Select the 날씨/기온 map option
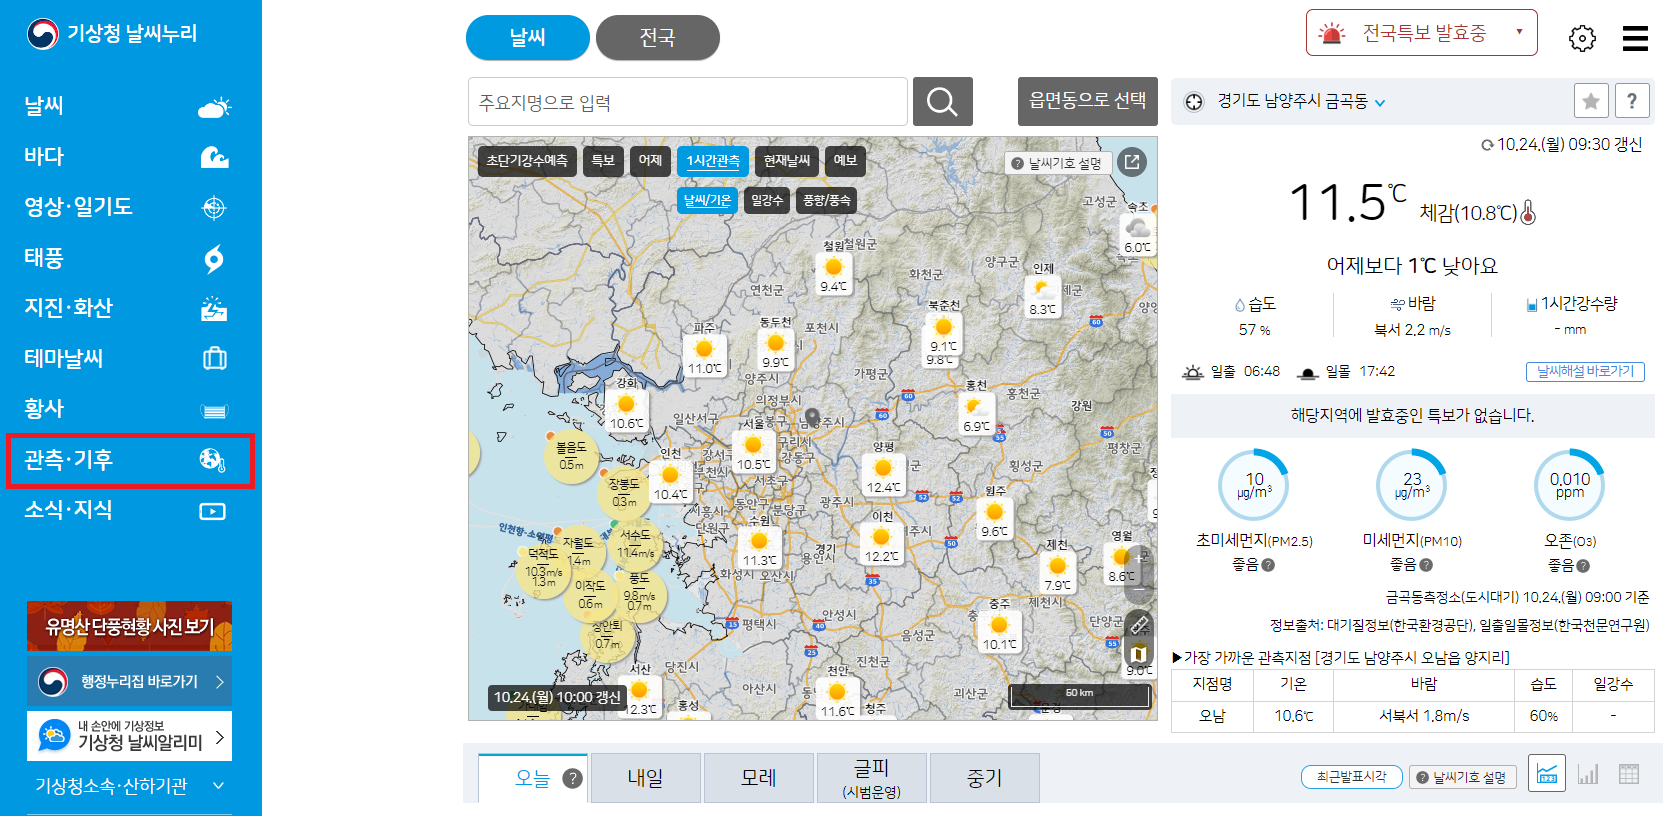This screenshot has width=1673, height=816. click(x=707, y=201)
